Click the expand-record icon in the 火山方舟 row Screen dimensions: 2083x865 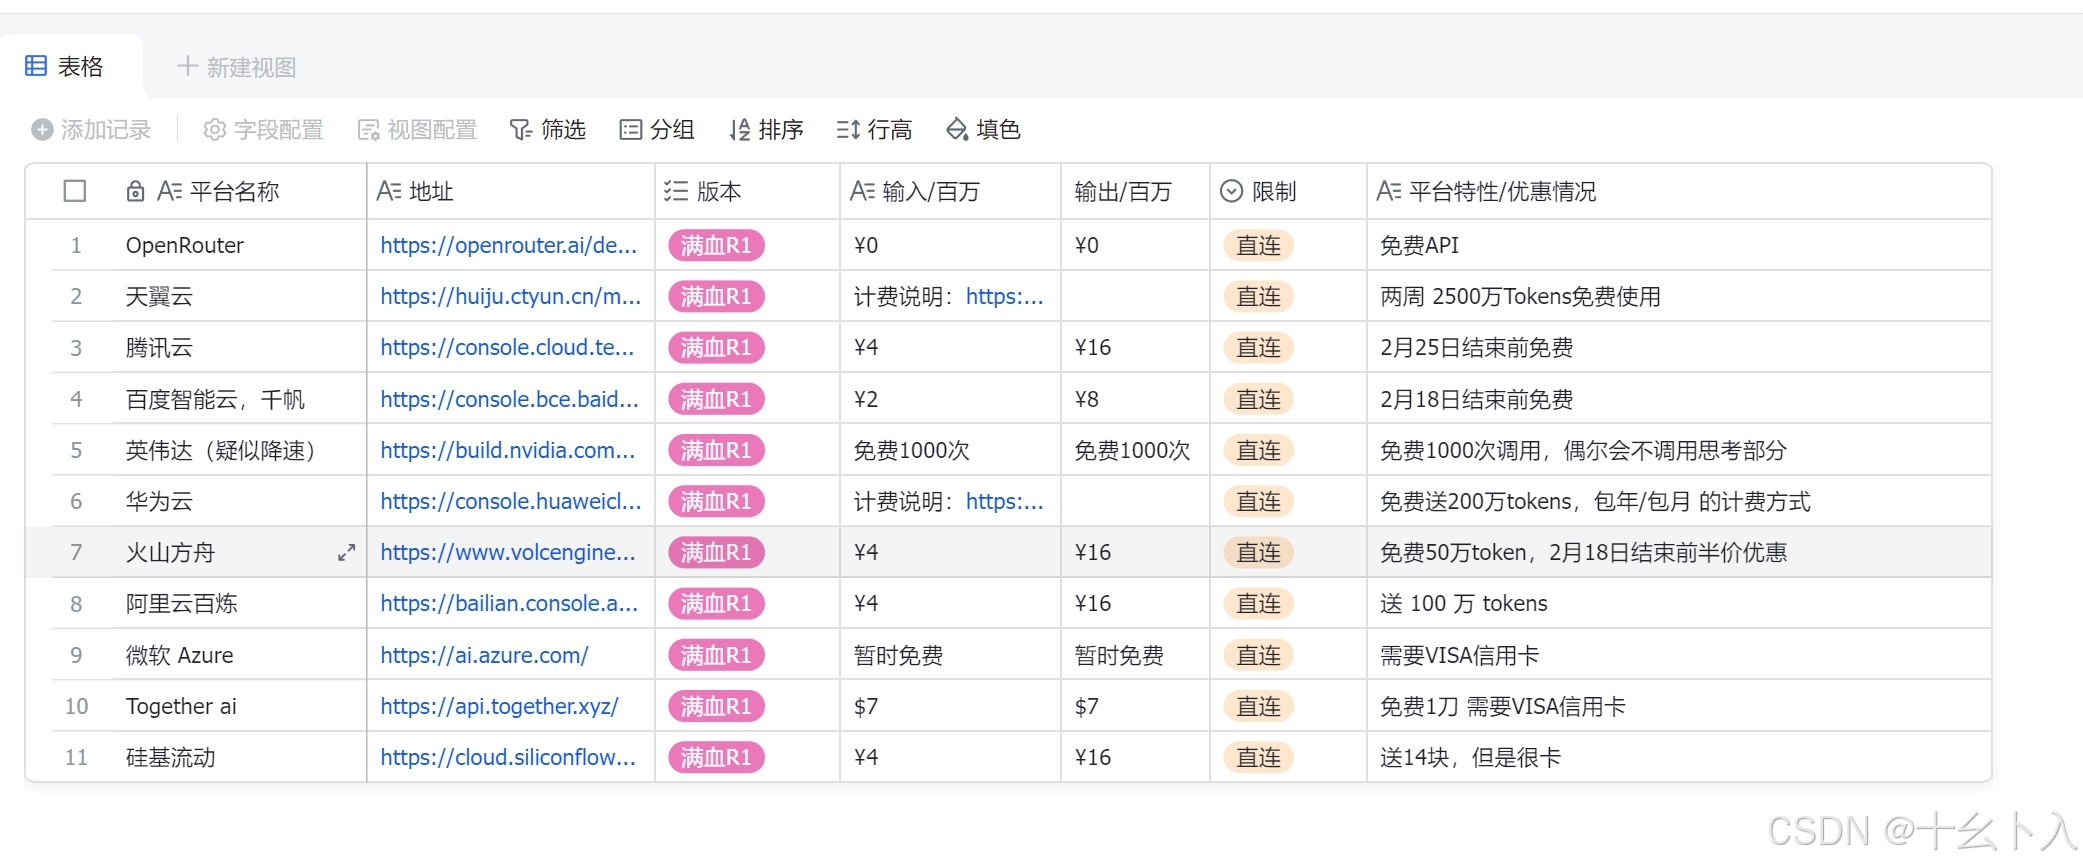347,553
